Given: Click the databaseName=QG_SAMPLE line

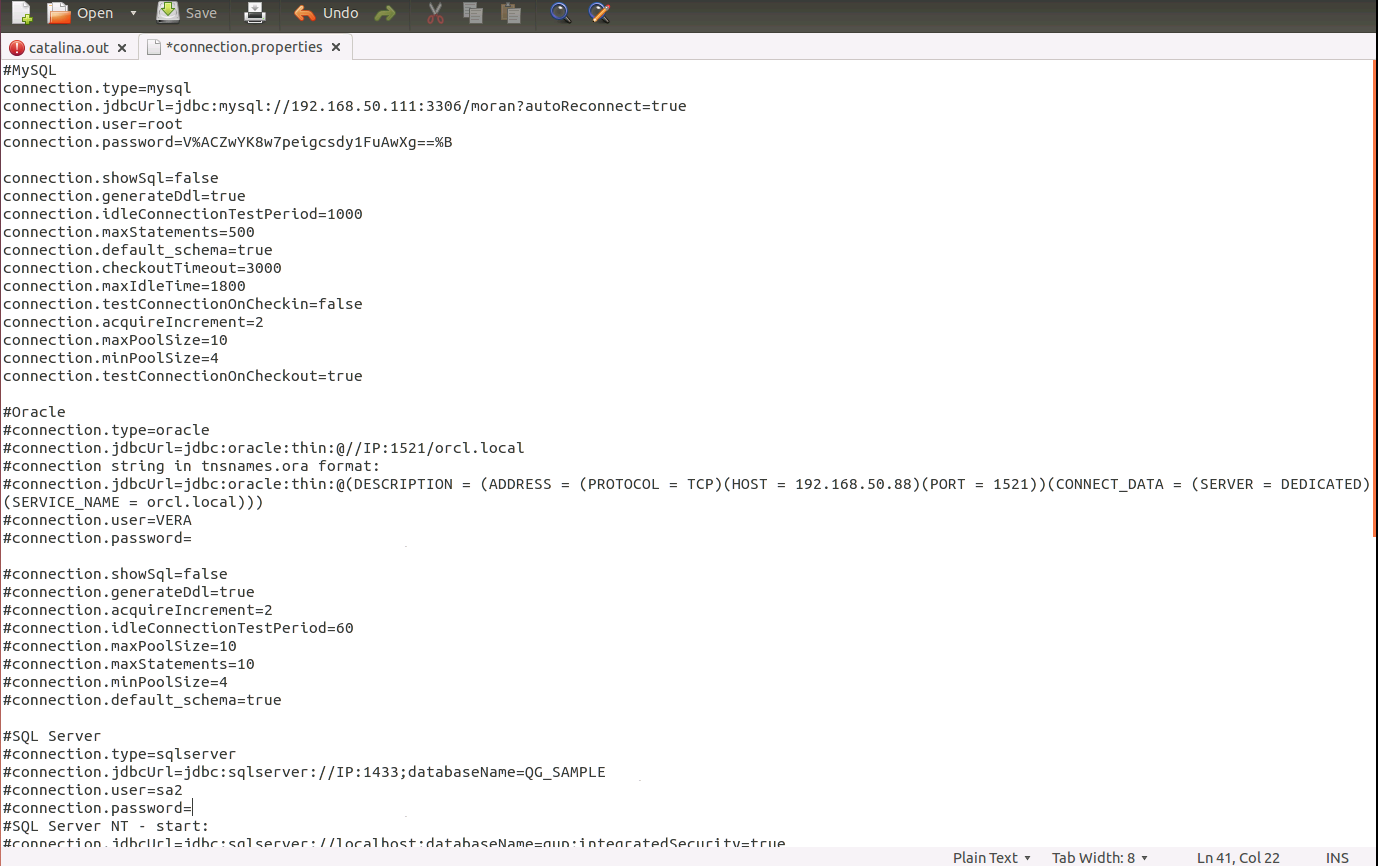Looking at the screenshot, I should [304, 772].
